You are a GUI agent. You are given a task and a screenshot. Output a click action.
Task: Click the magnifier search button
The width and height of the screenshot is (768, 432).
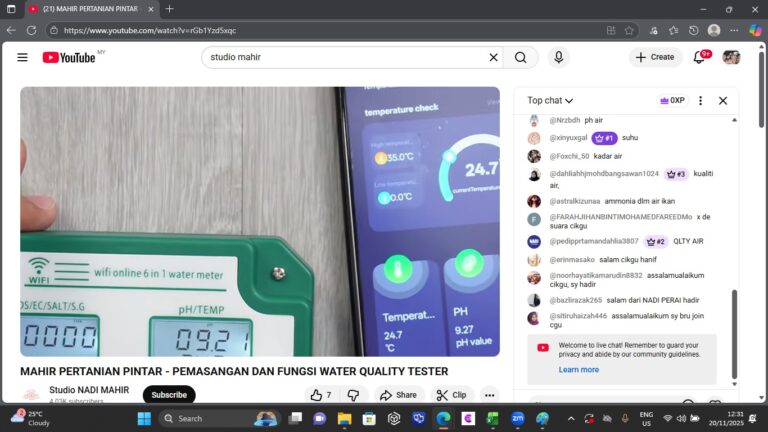[520, 57]
